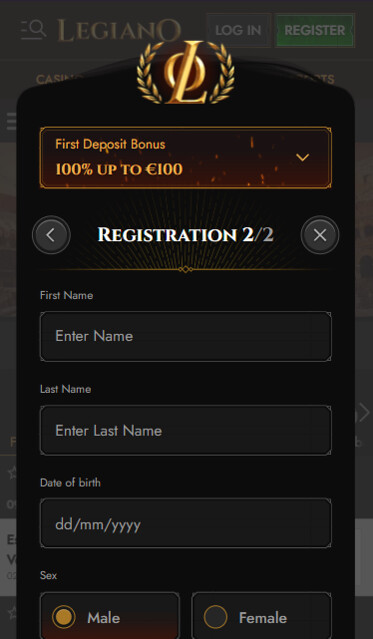The image size is (373, 639).
Task: Open the Date of birth field
Action: tap(186, 523)
